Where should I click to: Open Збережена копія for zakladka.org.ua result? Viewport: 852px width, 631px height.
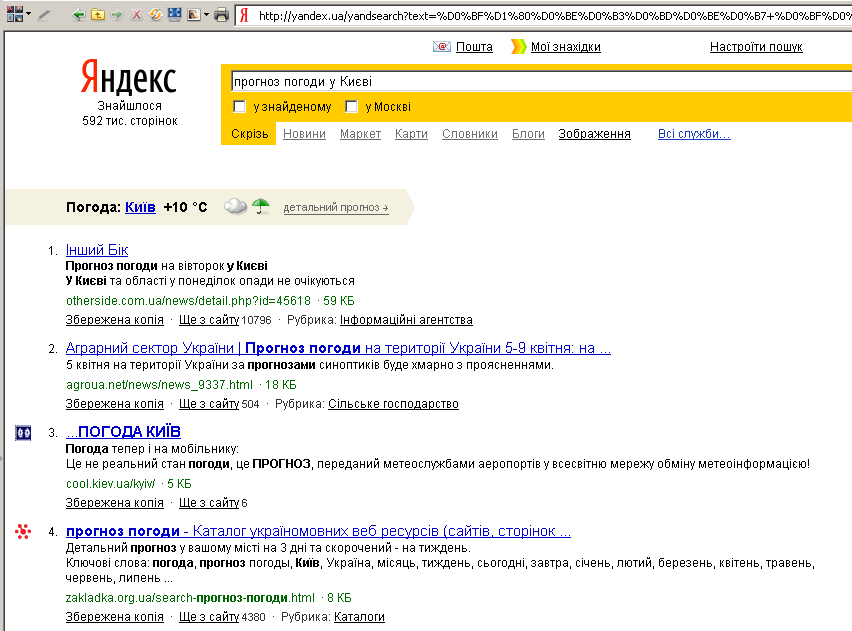[115, 617]
